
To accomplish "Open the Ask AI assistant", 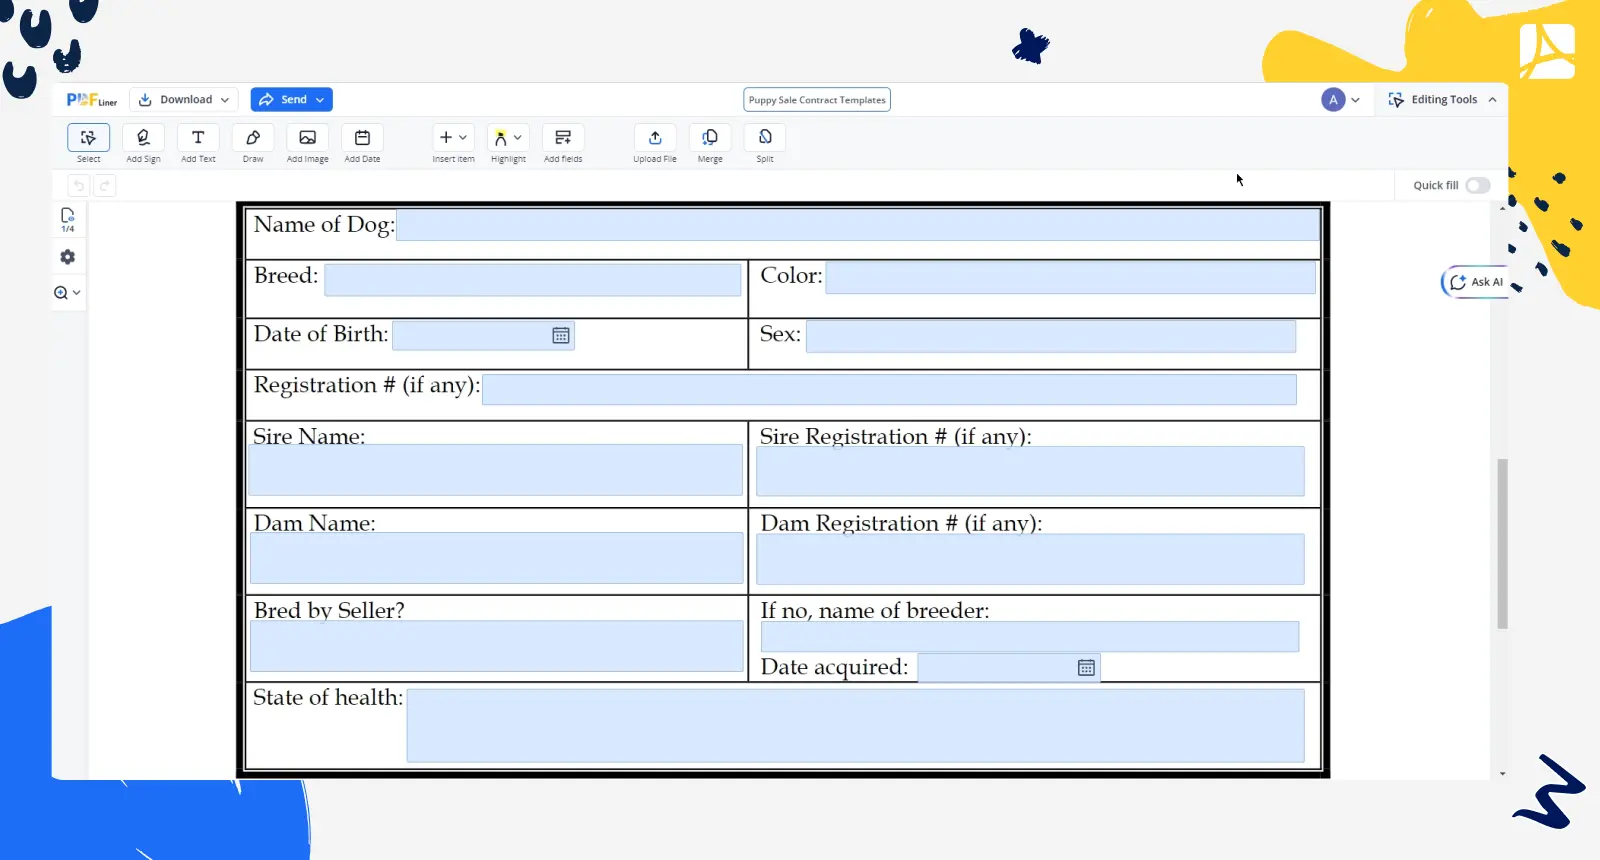I will click(1476, 283).
